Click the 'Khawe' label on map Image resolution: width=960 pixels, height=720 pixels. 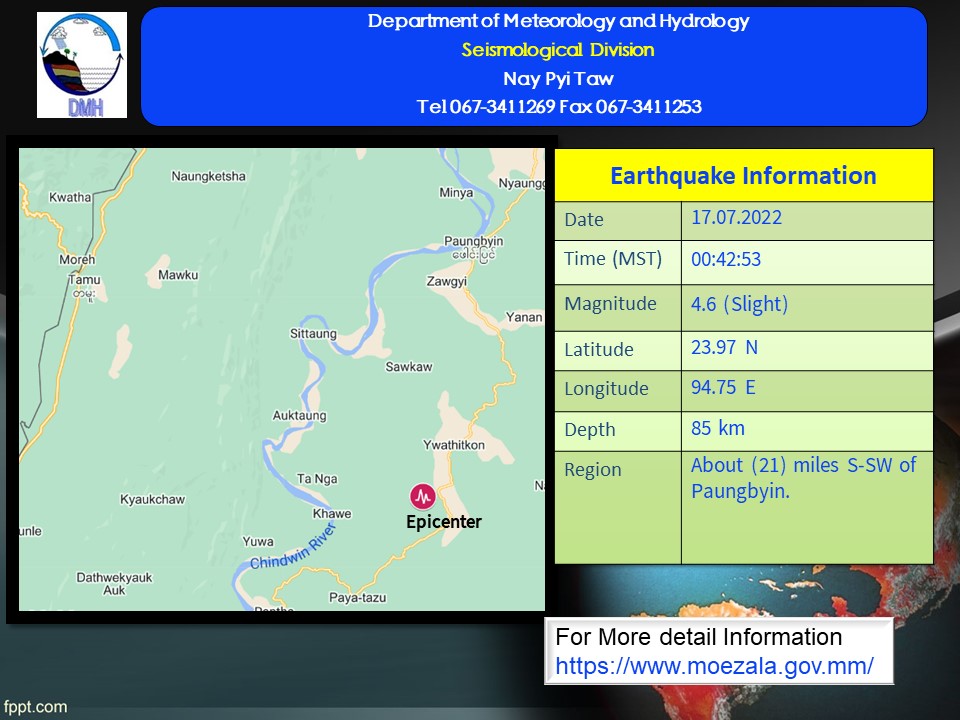point(332,514)
